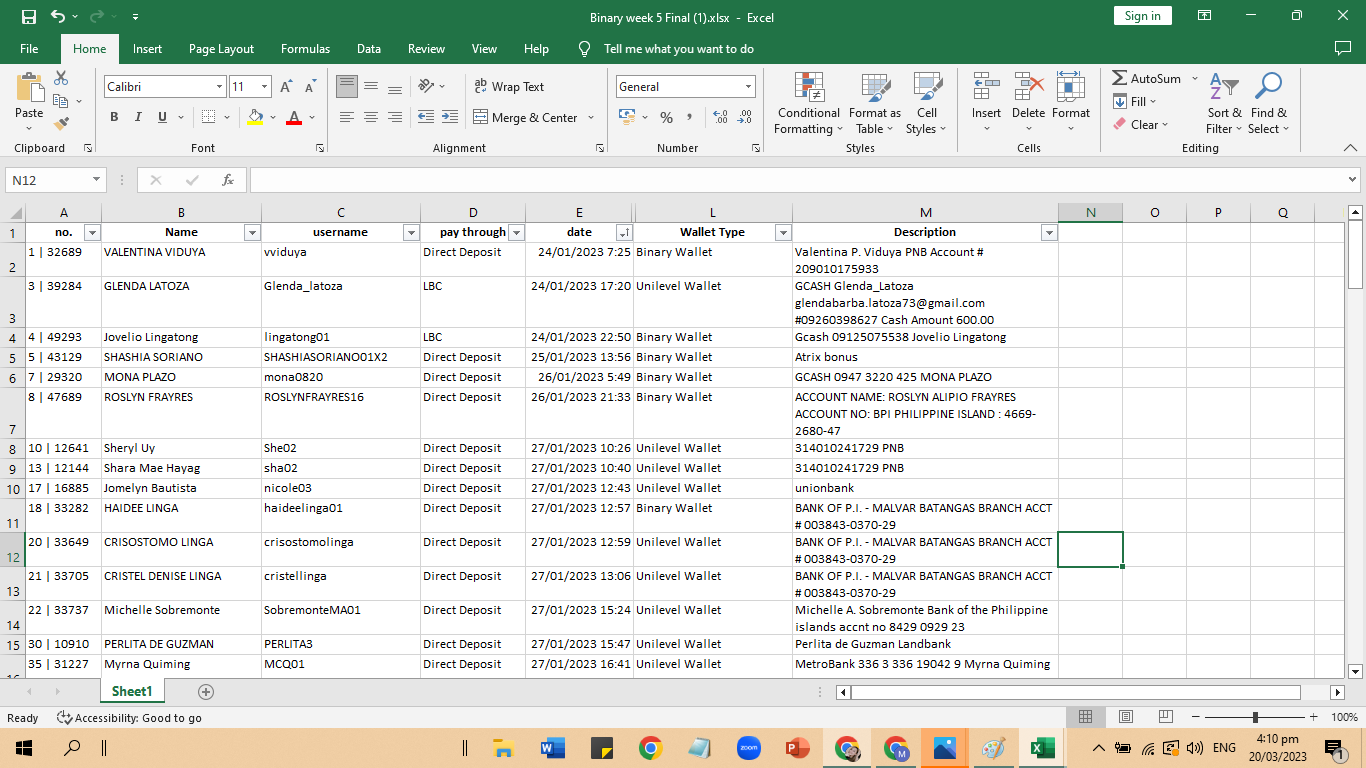
Task: Click the Fill button
Action: pos(1134,101)
